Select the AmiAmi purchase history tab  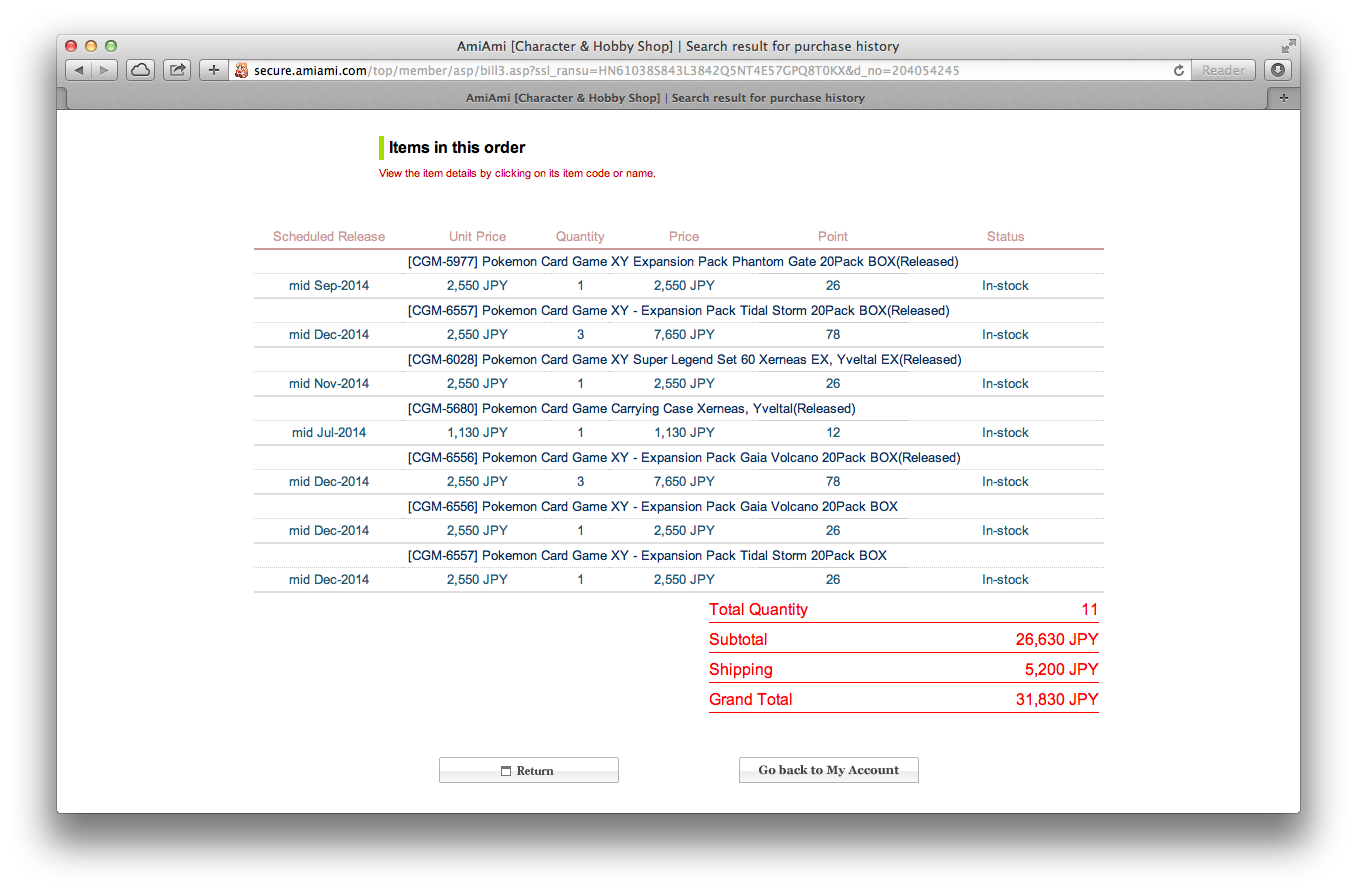click(x=665, y=98)
